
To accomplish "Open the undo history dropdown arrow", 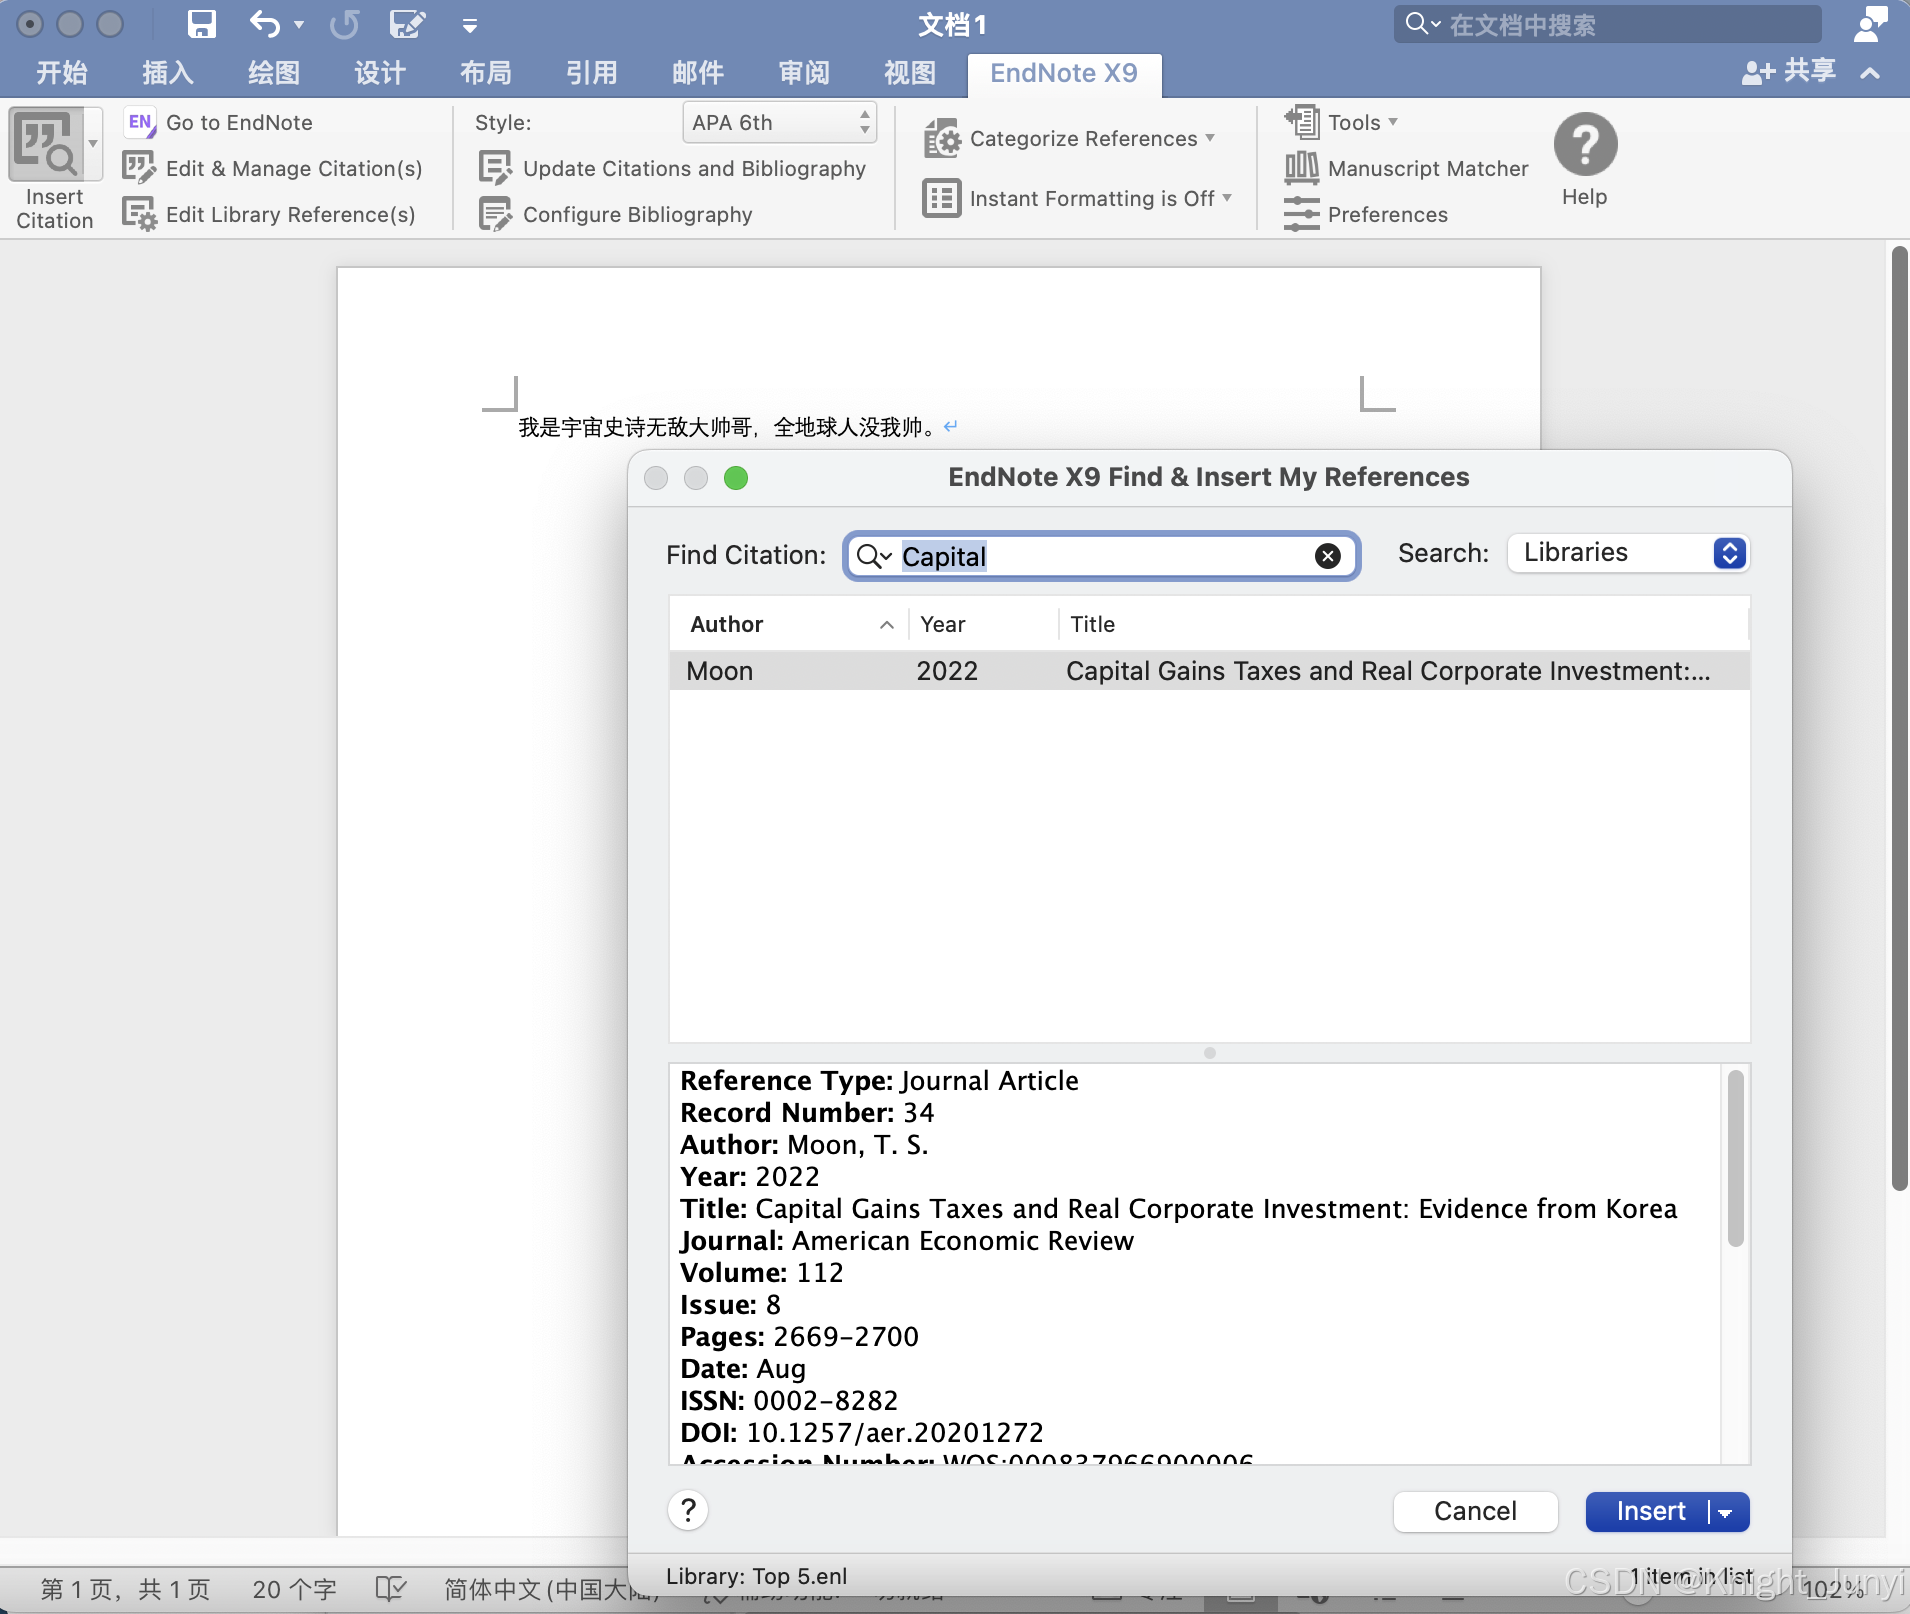I will point(298,25).
